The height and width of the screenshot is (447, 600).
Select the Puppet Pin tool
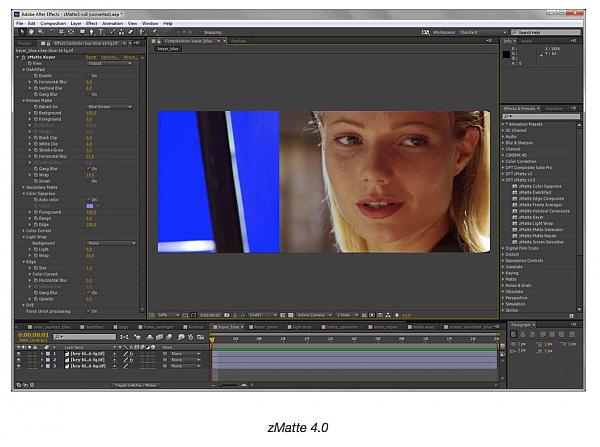[x=155, y=32]
